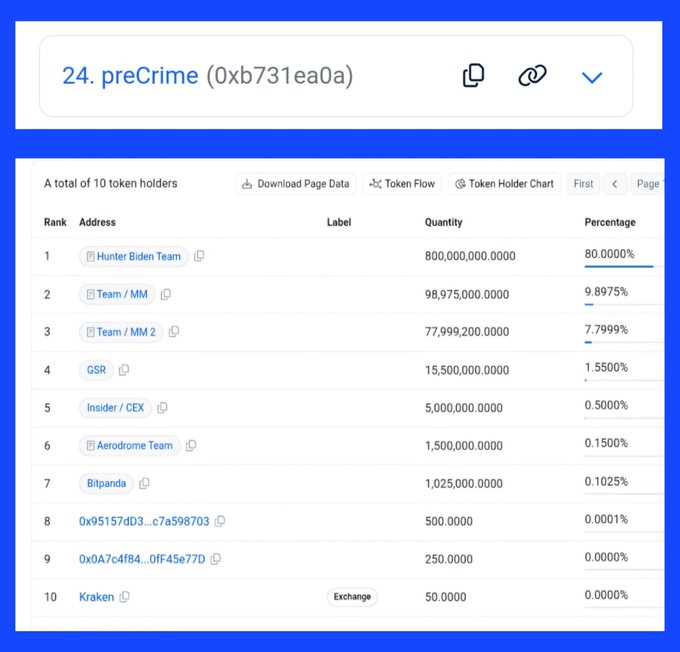The width and height of the screenshot is (680, 652).
Task: Copy address next to Team / MM 2
Action: pos(174,331)
